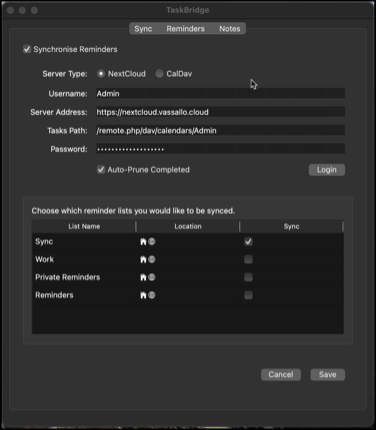Click home icon in Private Reminders row

tap(143, 277)
